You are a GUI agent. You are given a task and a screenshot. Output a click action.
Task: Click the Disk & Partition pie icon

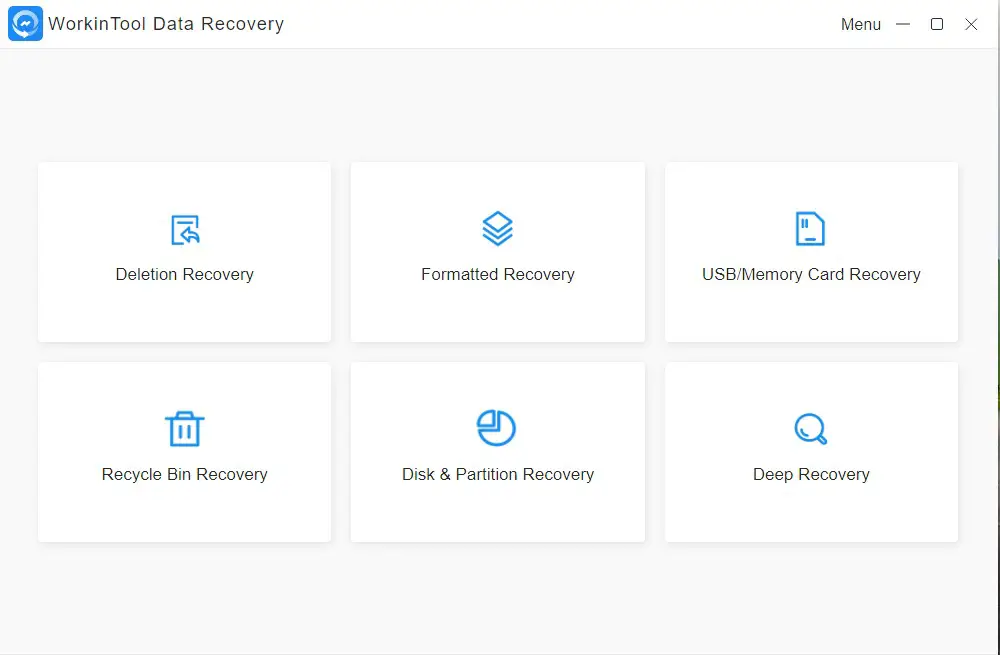496,428
